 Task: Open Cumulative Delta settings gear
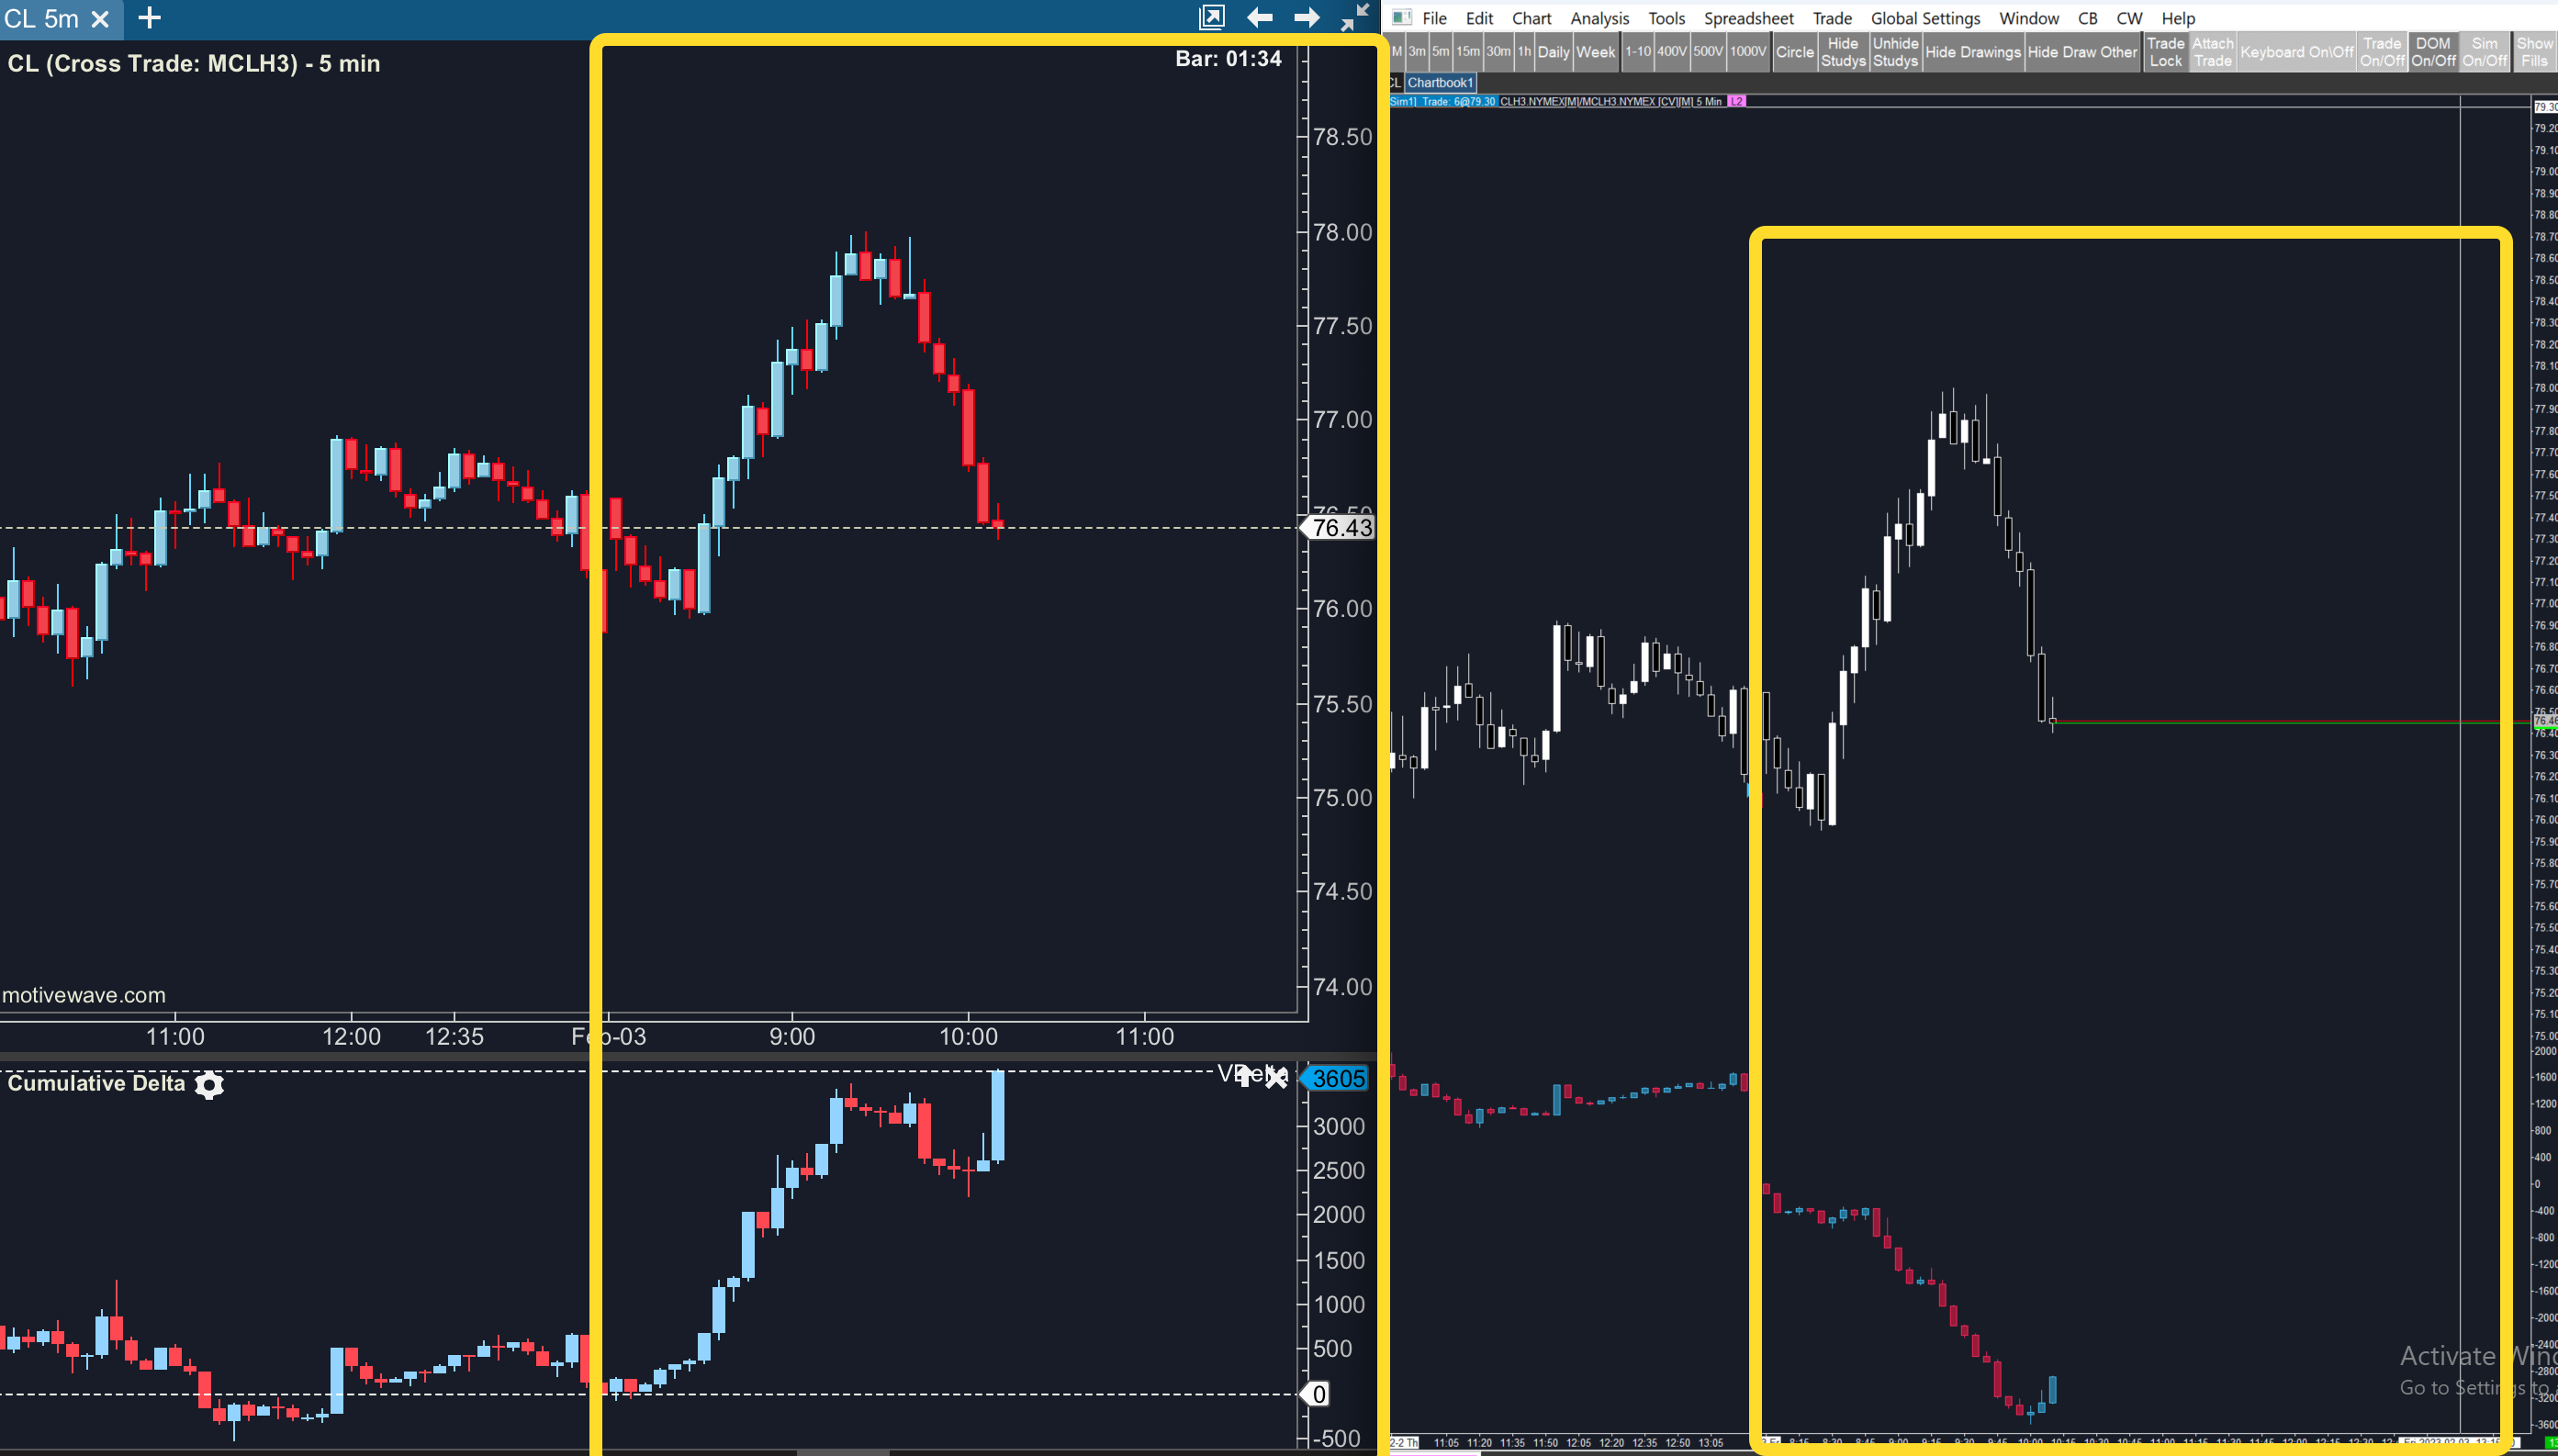tap(209, 1085)
